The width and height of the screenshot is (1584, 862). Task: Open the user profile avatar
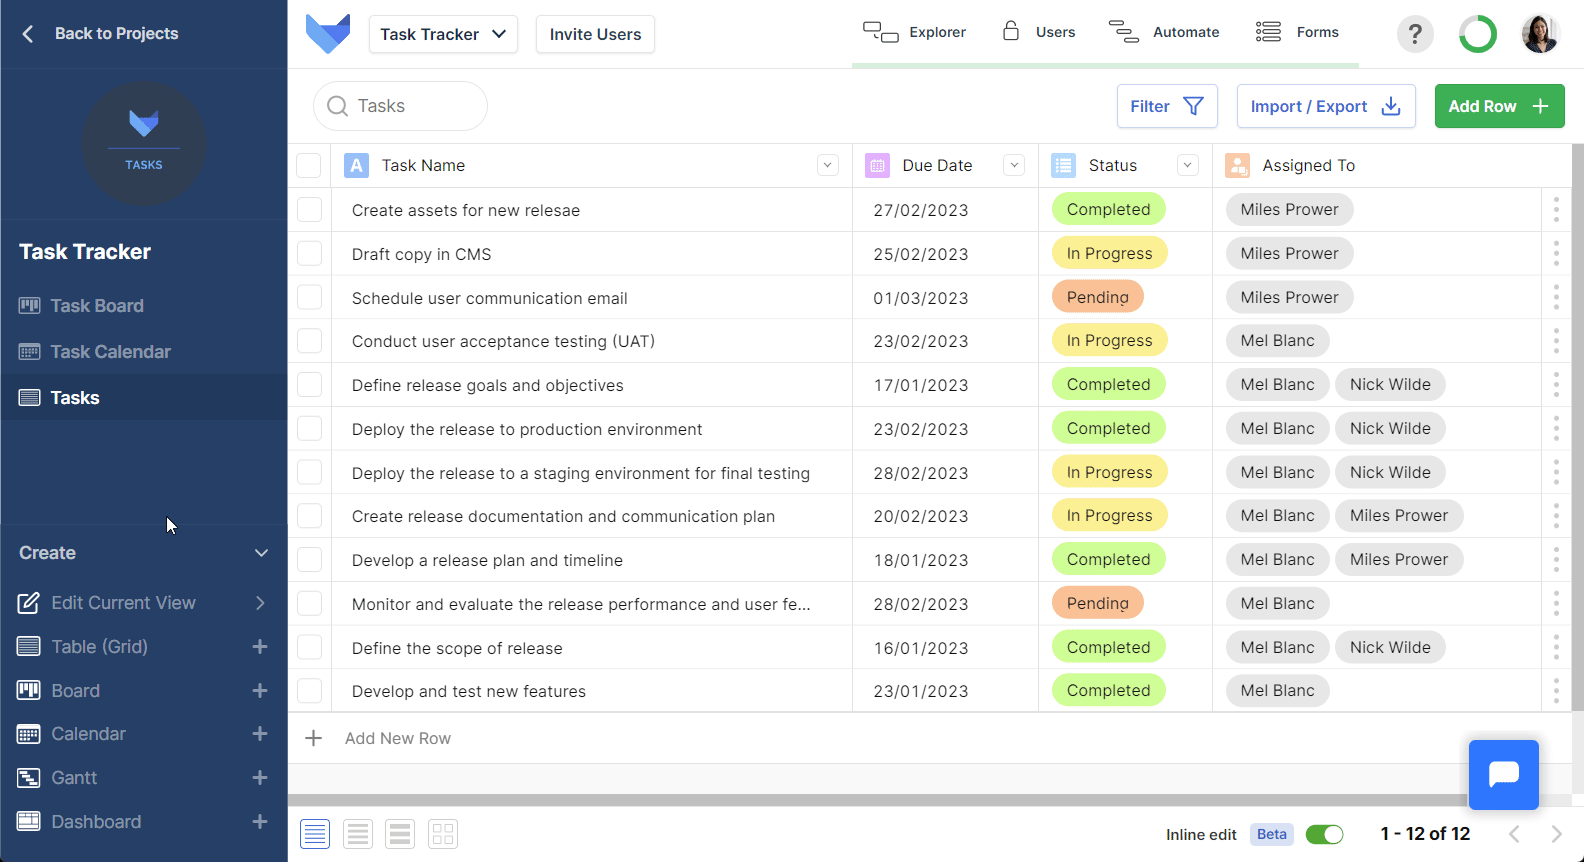coord(1540,34)
